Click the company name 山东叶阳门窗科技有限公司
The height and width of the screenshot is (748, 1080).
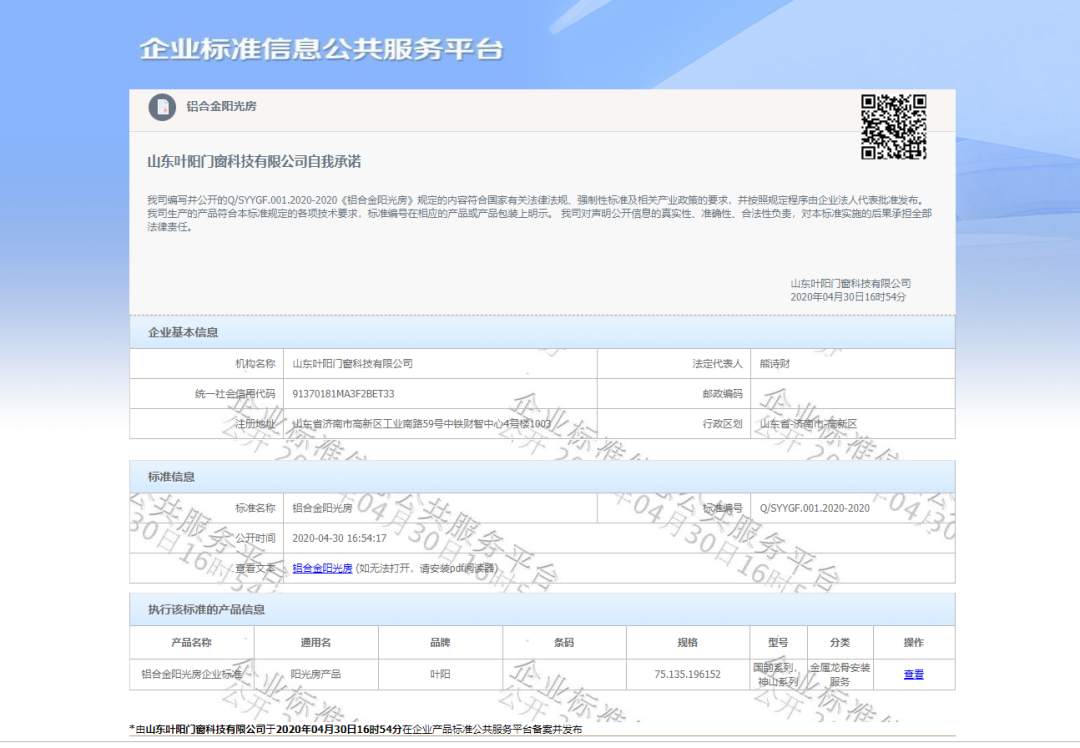click(352, 363)
